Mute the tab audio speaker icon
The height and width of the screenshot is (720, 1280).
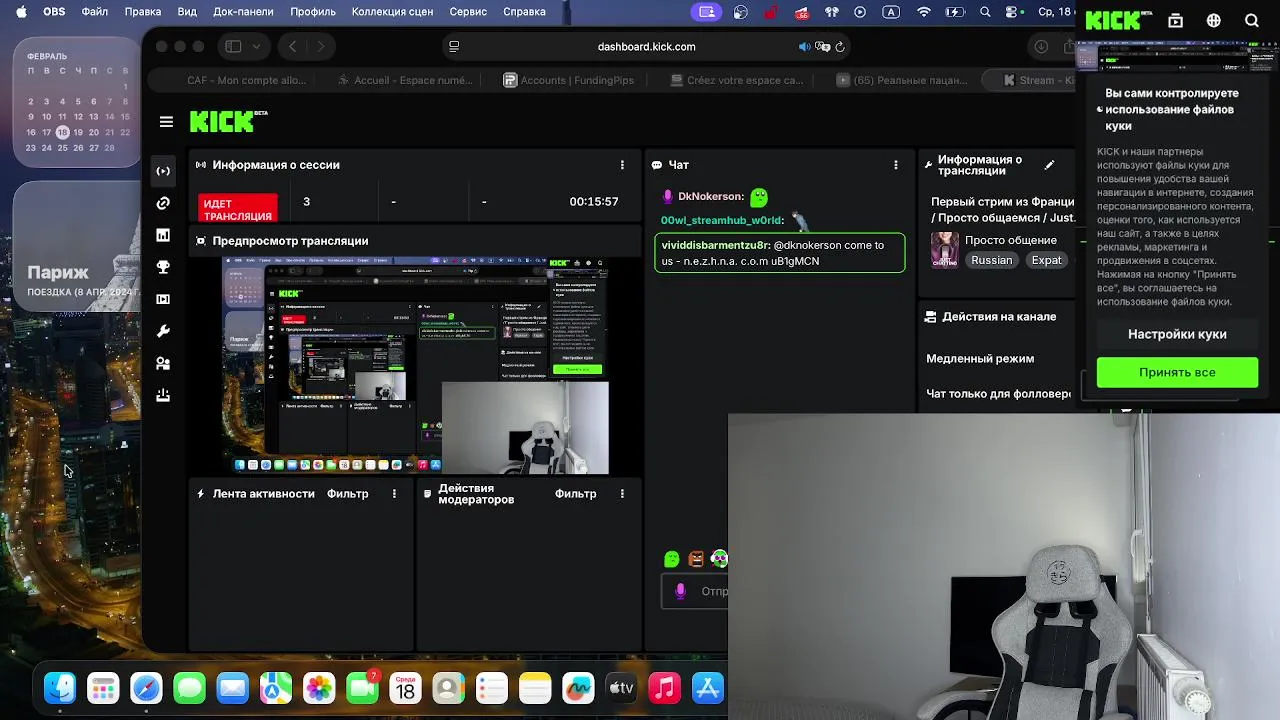point(804,47)
